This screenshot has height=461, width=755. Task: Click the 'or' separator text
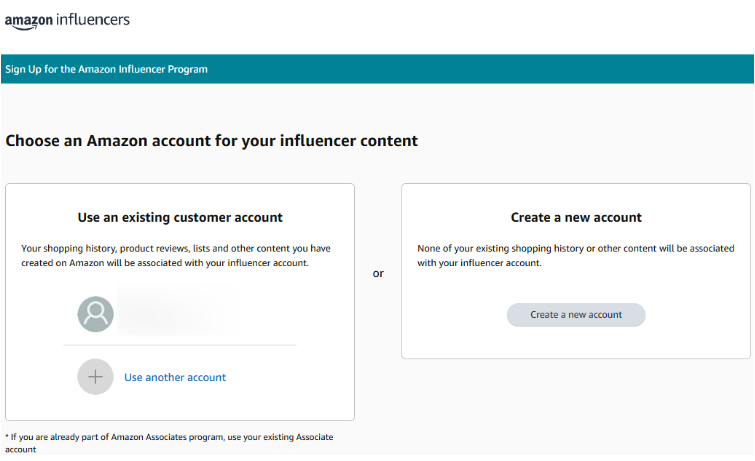[x=378, y=274]
